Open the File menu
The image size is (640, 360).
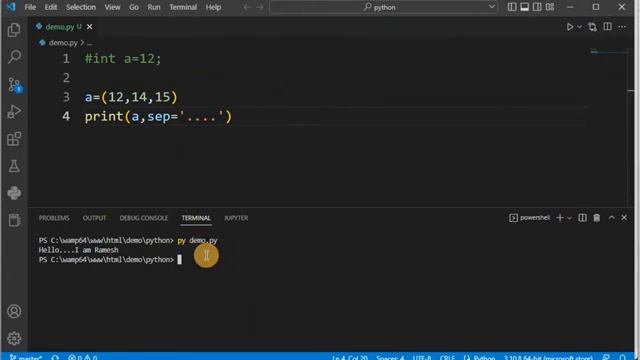pyautogui.click(x=30, y=7)
